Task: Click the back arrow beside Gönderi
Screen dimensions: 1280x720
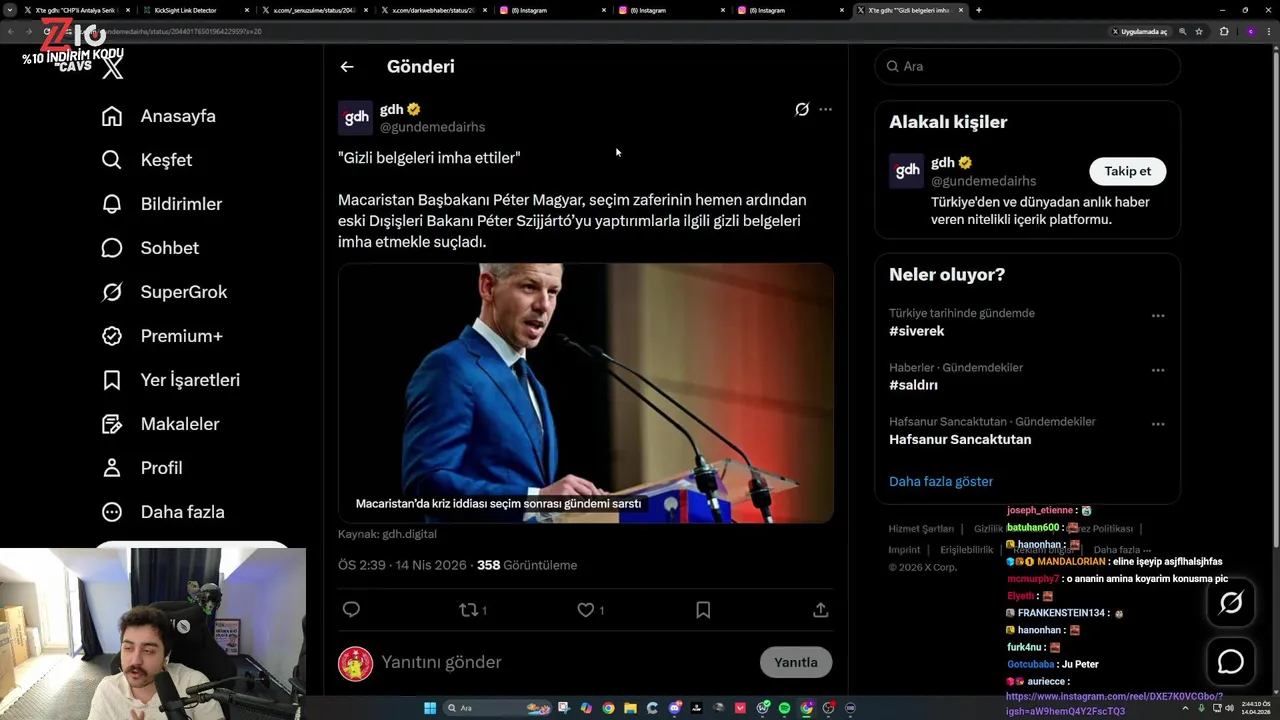Action: click(347, 67)
